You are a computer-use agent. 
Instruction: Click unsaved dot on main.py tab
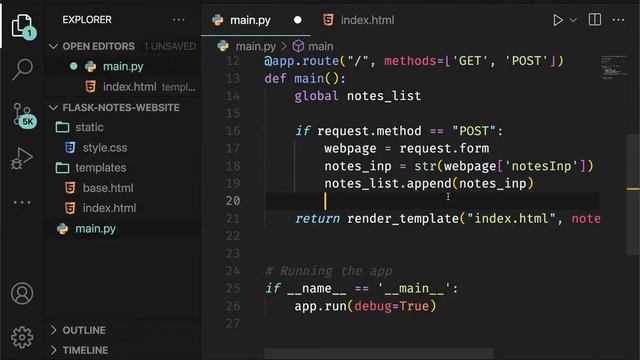coord(298,20)
